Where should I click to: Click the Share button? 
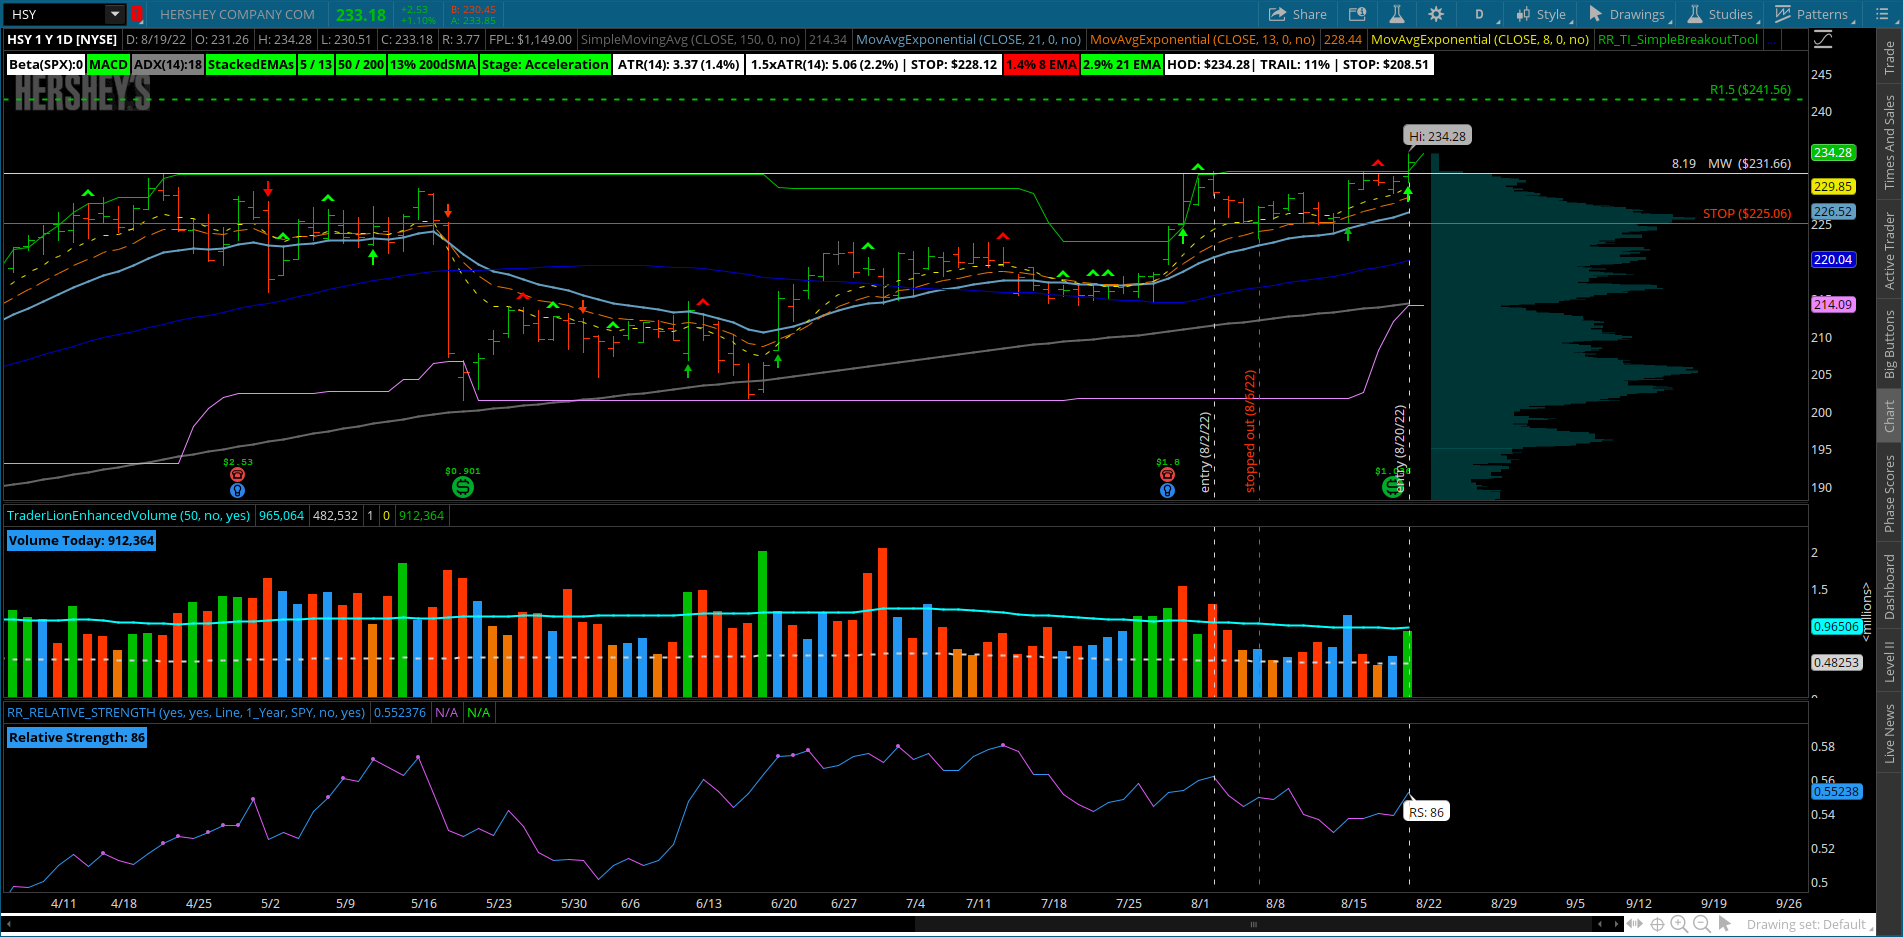click(x=1297, y=14)
